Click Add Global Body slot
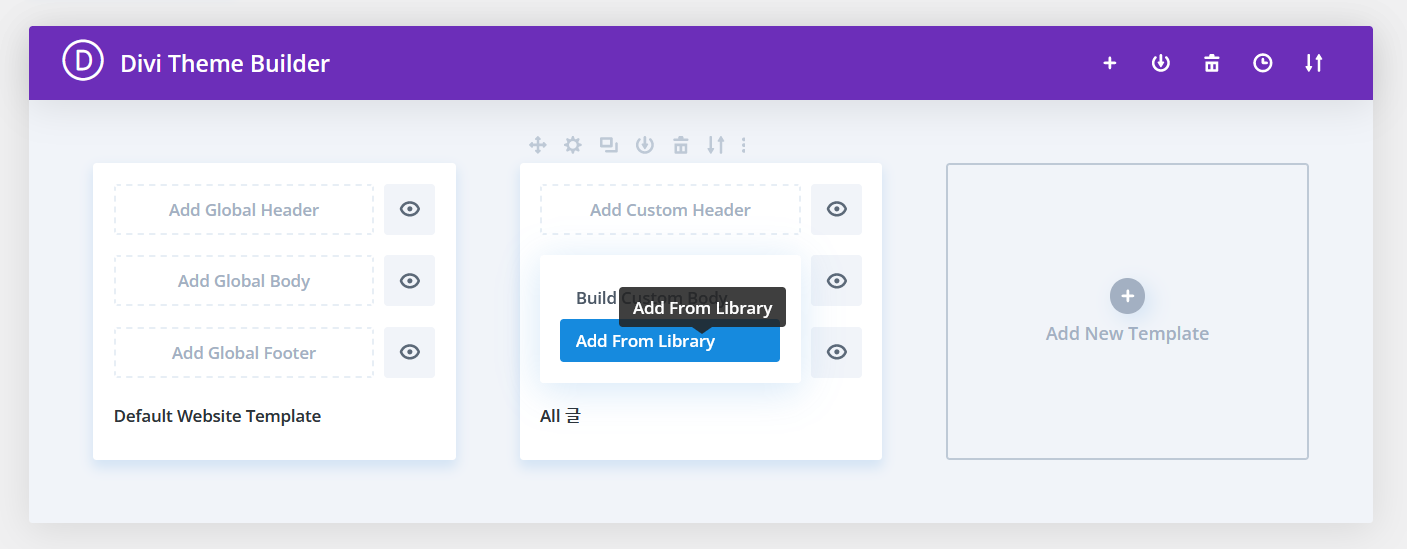This screenshot has height=549, width=1407. [x=244, y=281]
